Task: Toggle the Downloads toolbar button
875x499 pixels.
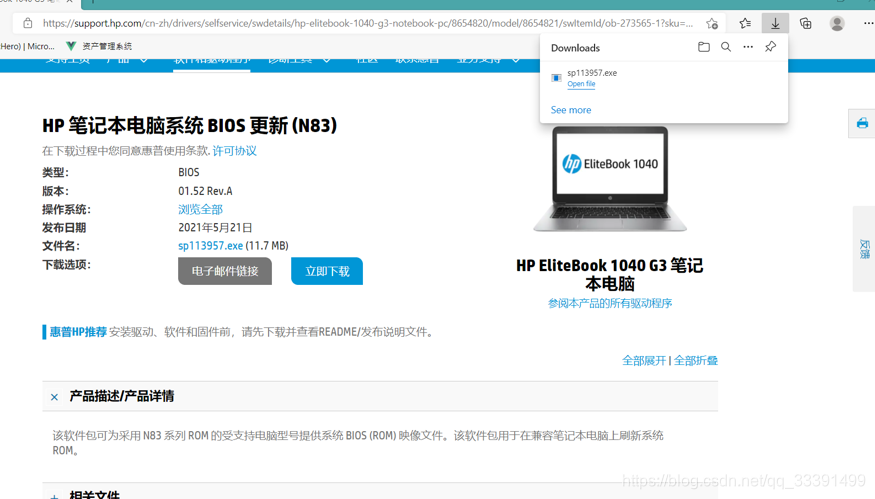Action: coord(775,23)
